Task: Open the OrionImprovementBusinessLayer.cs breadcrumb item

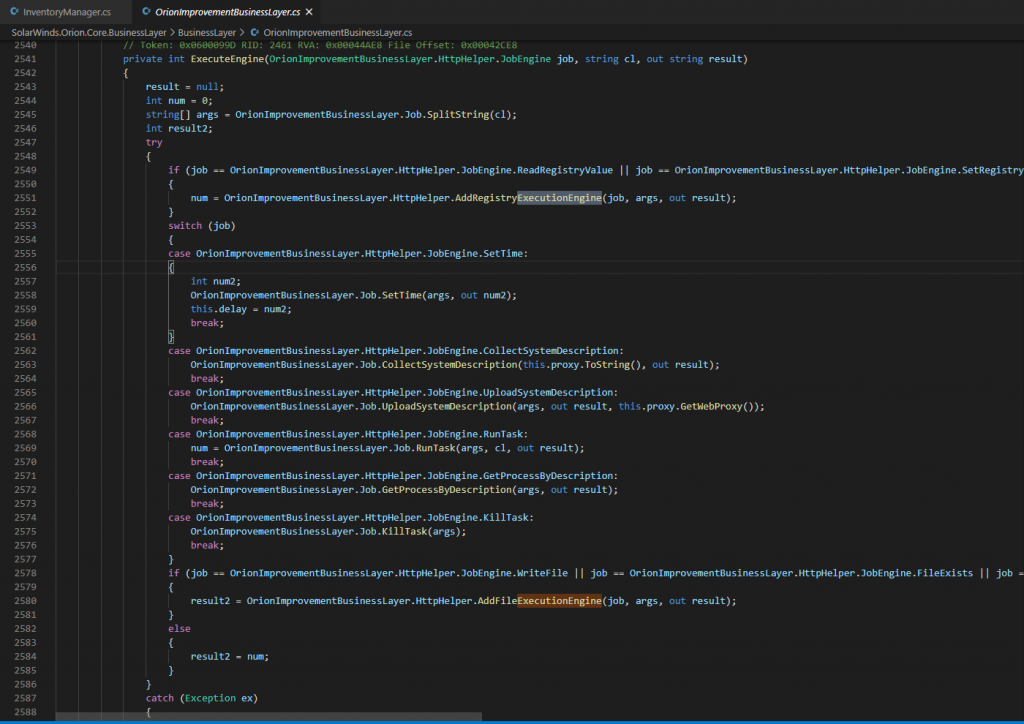Action: pyautogui.click(x=338, y=32)
